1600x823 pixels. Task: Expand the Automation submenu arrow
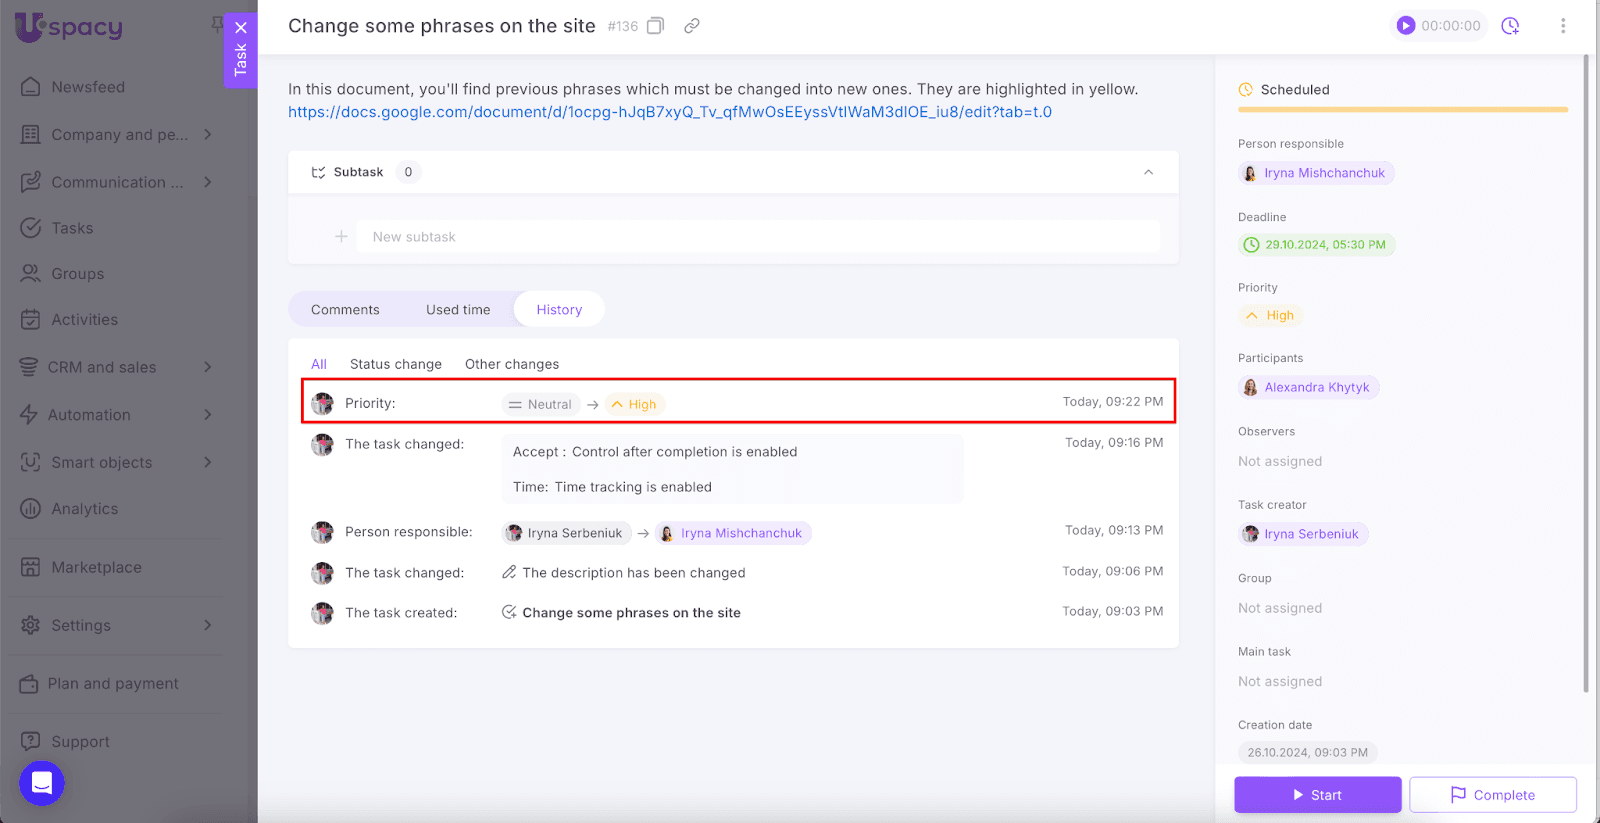click(208, 415)
